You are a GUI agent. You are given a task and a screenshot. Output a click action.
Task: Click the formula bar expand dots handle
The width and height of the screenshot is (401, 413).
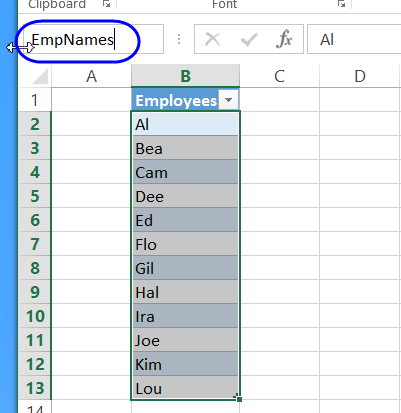pos(179,39)
